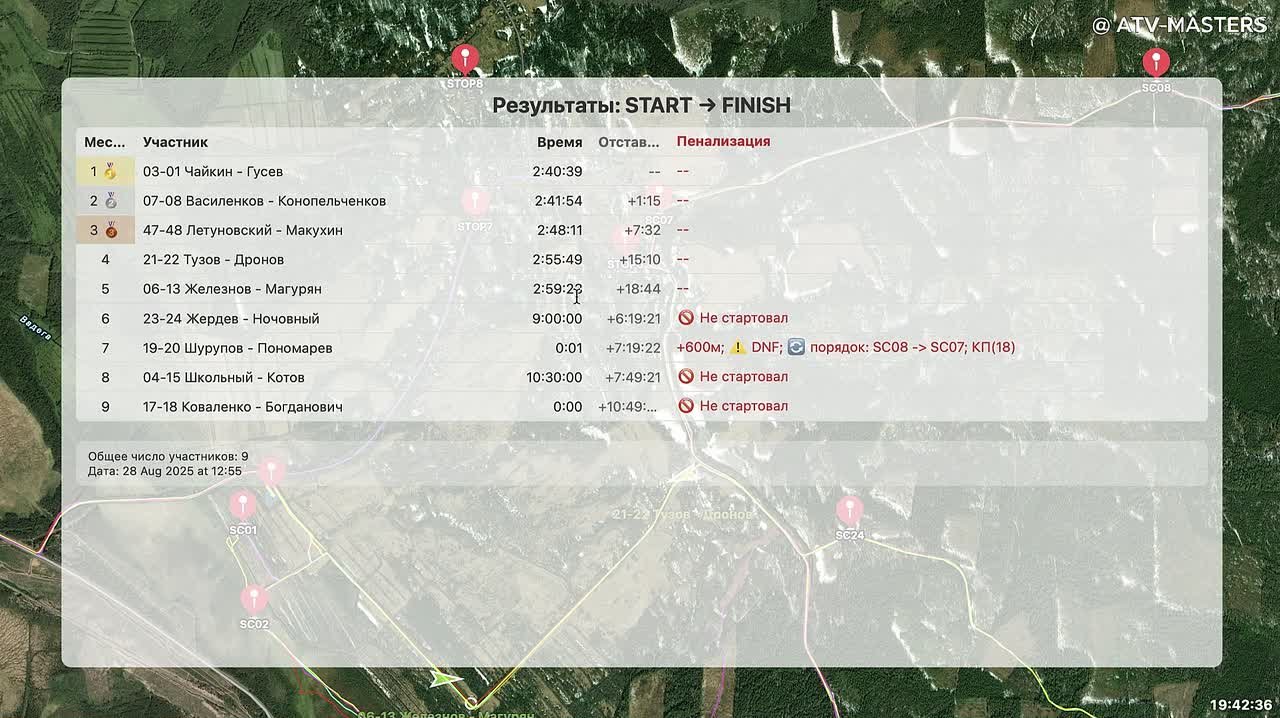Click the +600м penalty text
Image resolution: width=1280 pixels, height=718 pixels.
tap(700, 347)
